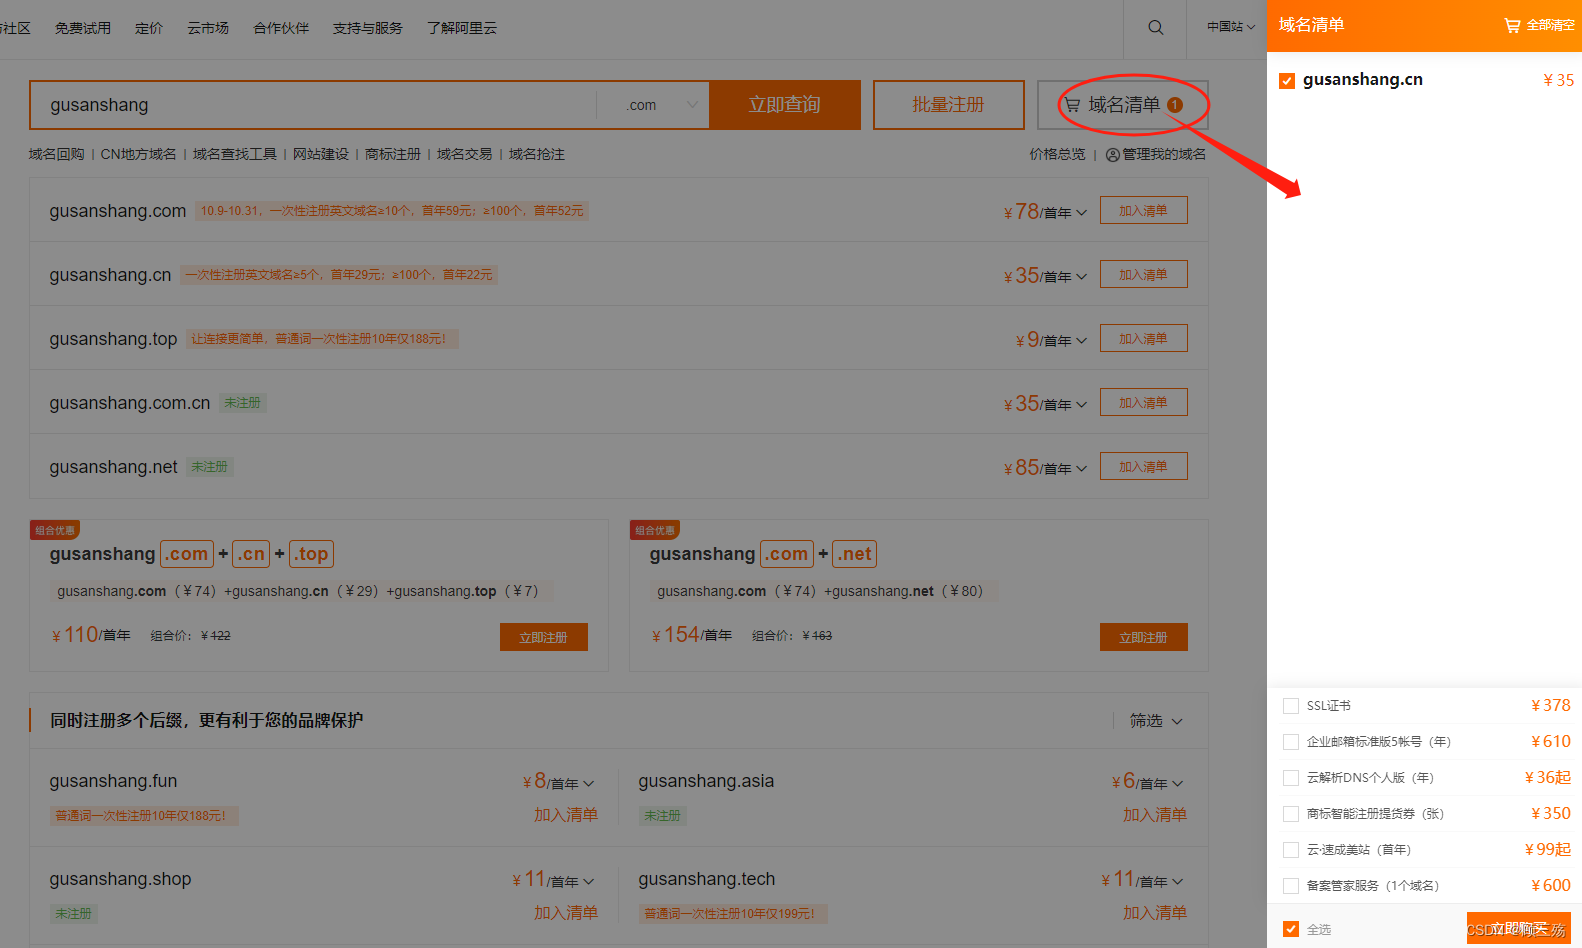Viewport: 1582px width, 948px height.
Task: Add gusanshang.net to list via 加入清单
Action: (1144, 467)
